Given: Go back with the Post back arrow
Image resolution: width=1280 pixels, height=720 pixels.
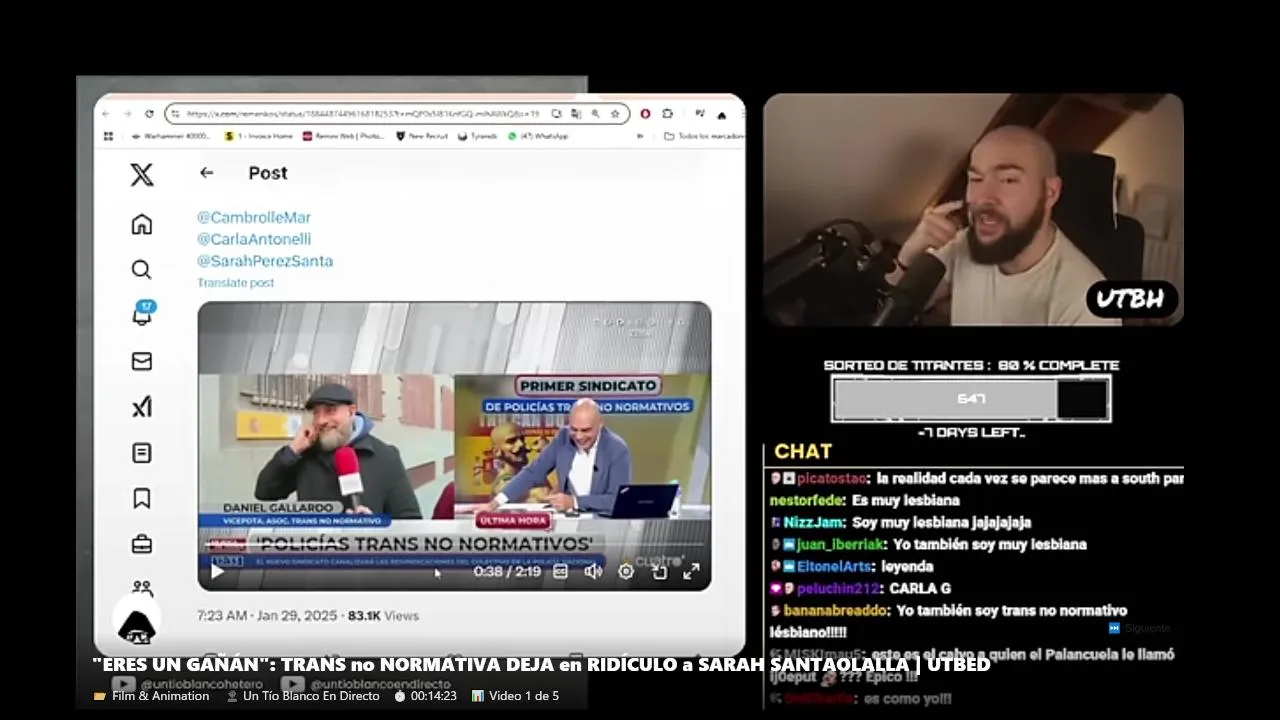Looking at the screenshot, I should pyautogui.click(x=206, y=173).
